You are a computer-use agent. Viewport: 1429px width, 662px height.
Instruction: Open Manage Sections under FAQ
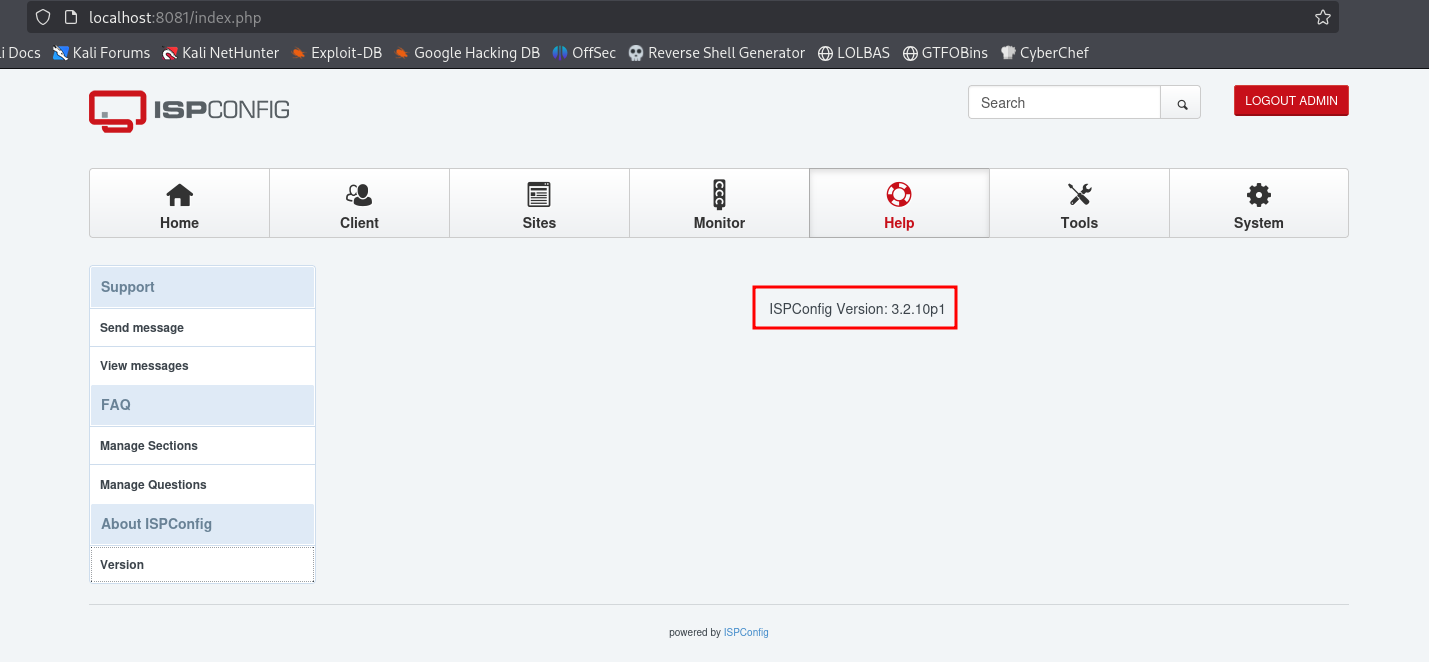[x=149, y=446]
